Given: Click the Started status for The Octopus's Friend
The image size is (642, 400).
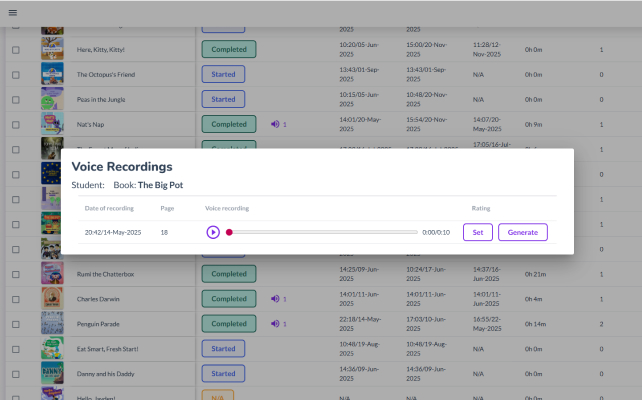Looking at the screenshot, I should pyautogui.click(x=223, y=74).
